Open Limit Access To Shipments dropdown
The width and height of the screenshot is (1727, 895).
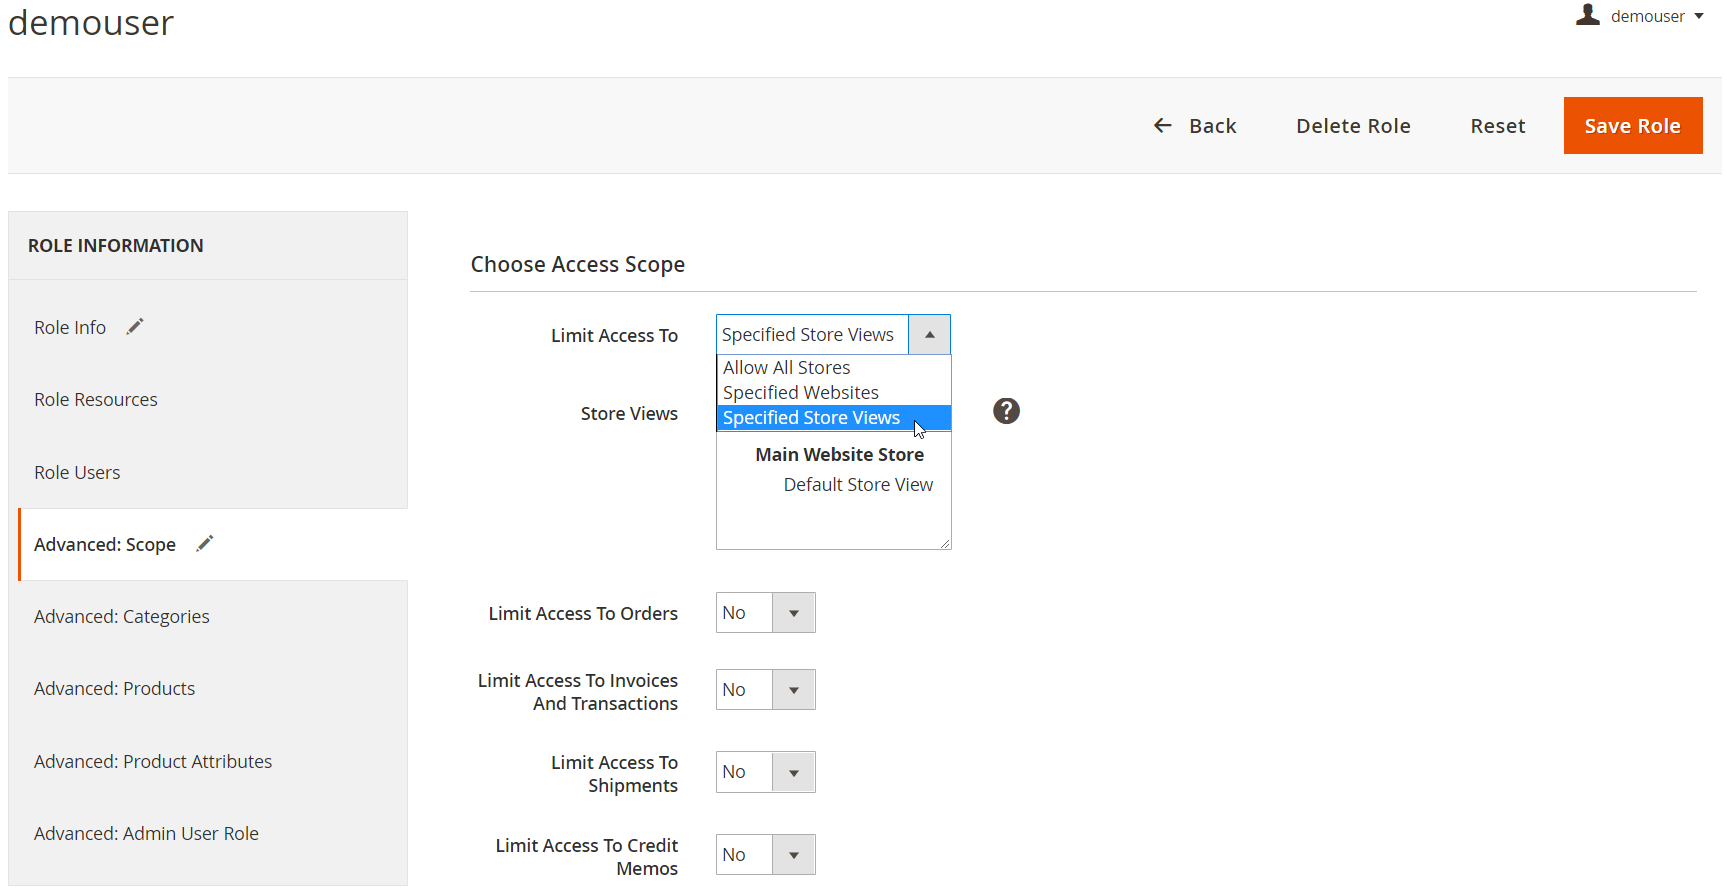[x=766, y=772]
